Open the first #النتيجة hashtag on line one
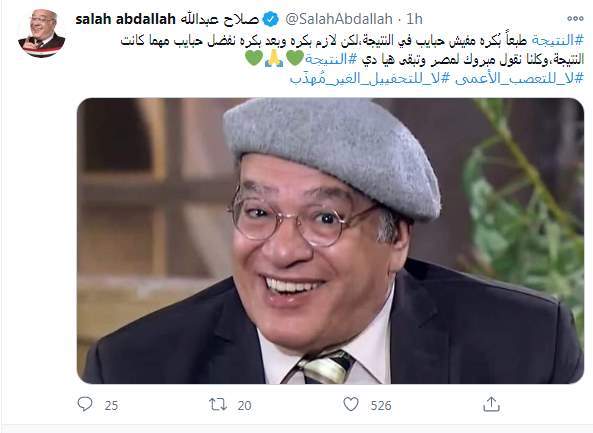 [558, 40]
